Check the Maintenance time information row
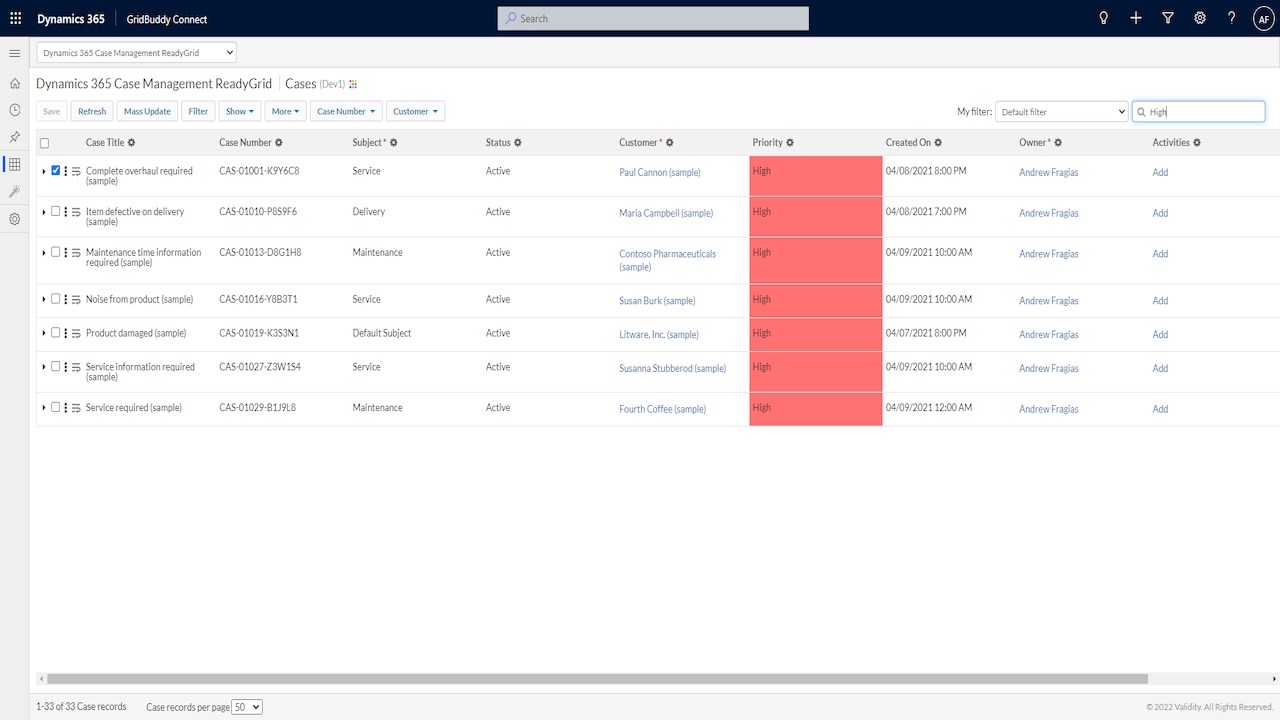1280x720 pixels. tap(56, 253)
